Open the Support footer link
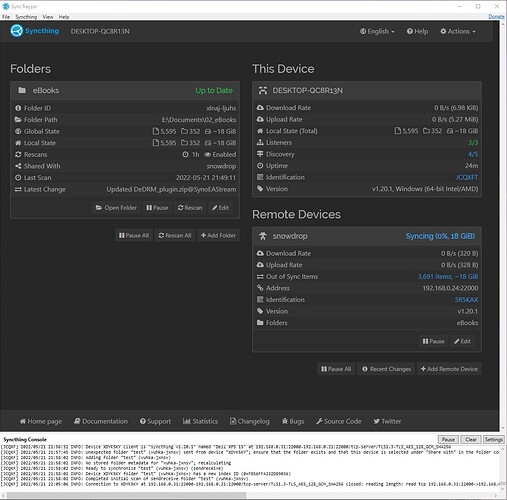 (155, 421)
